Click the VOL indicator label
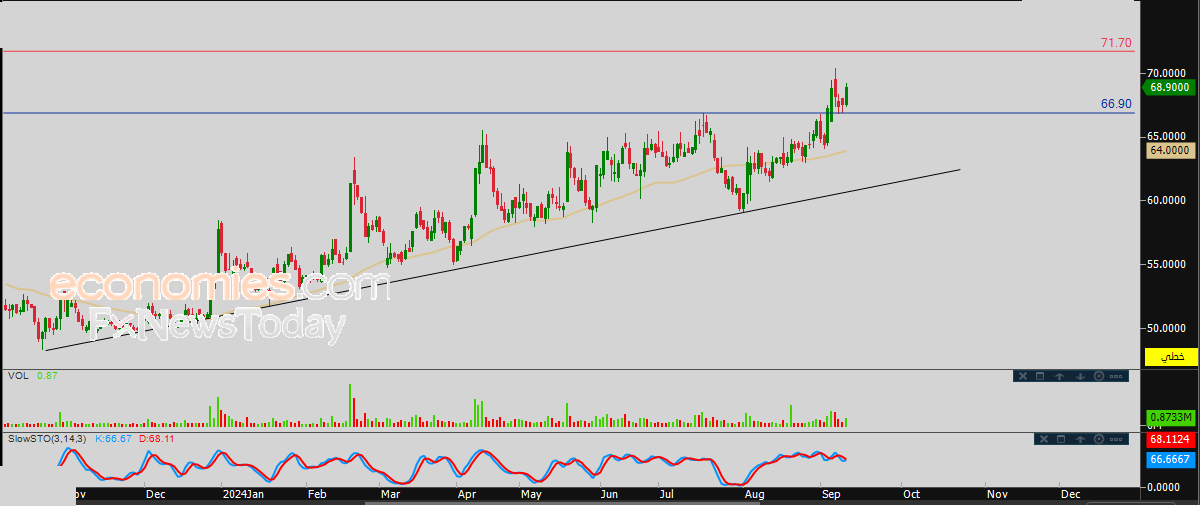The width and height of the screenshot is (1200, 506). 17,376
